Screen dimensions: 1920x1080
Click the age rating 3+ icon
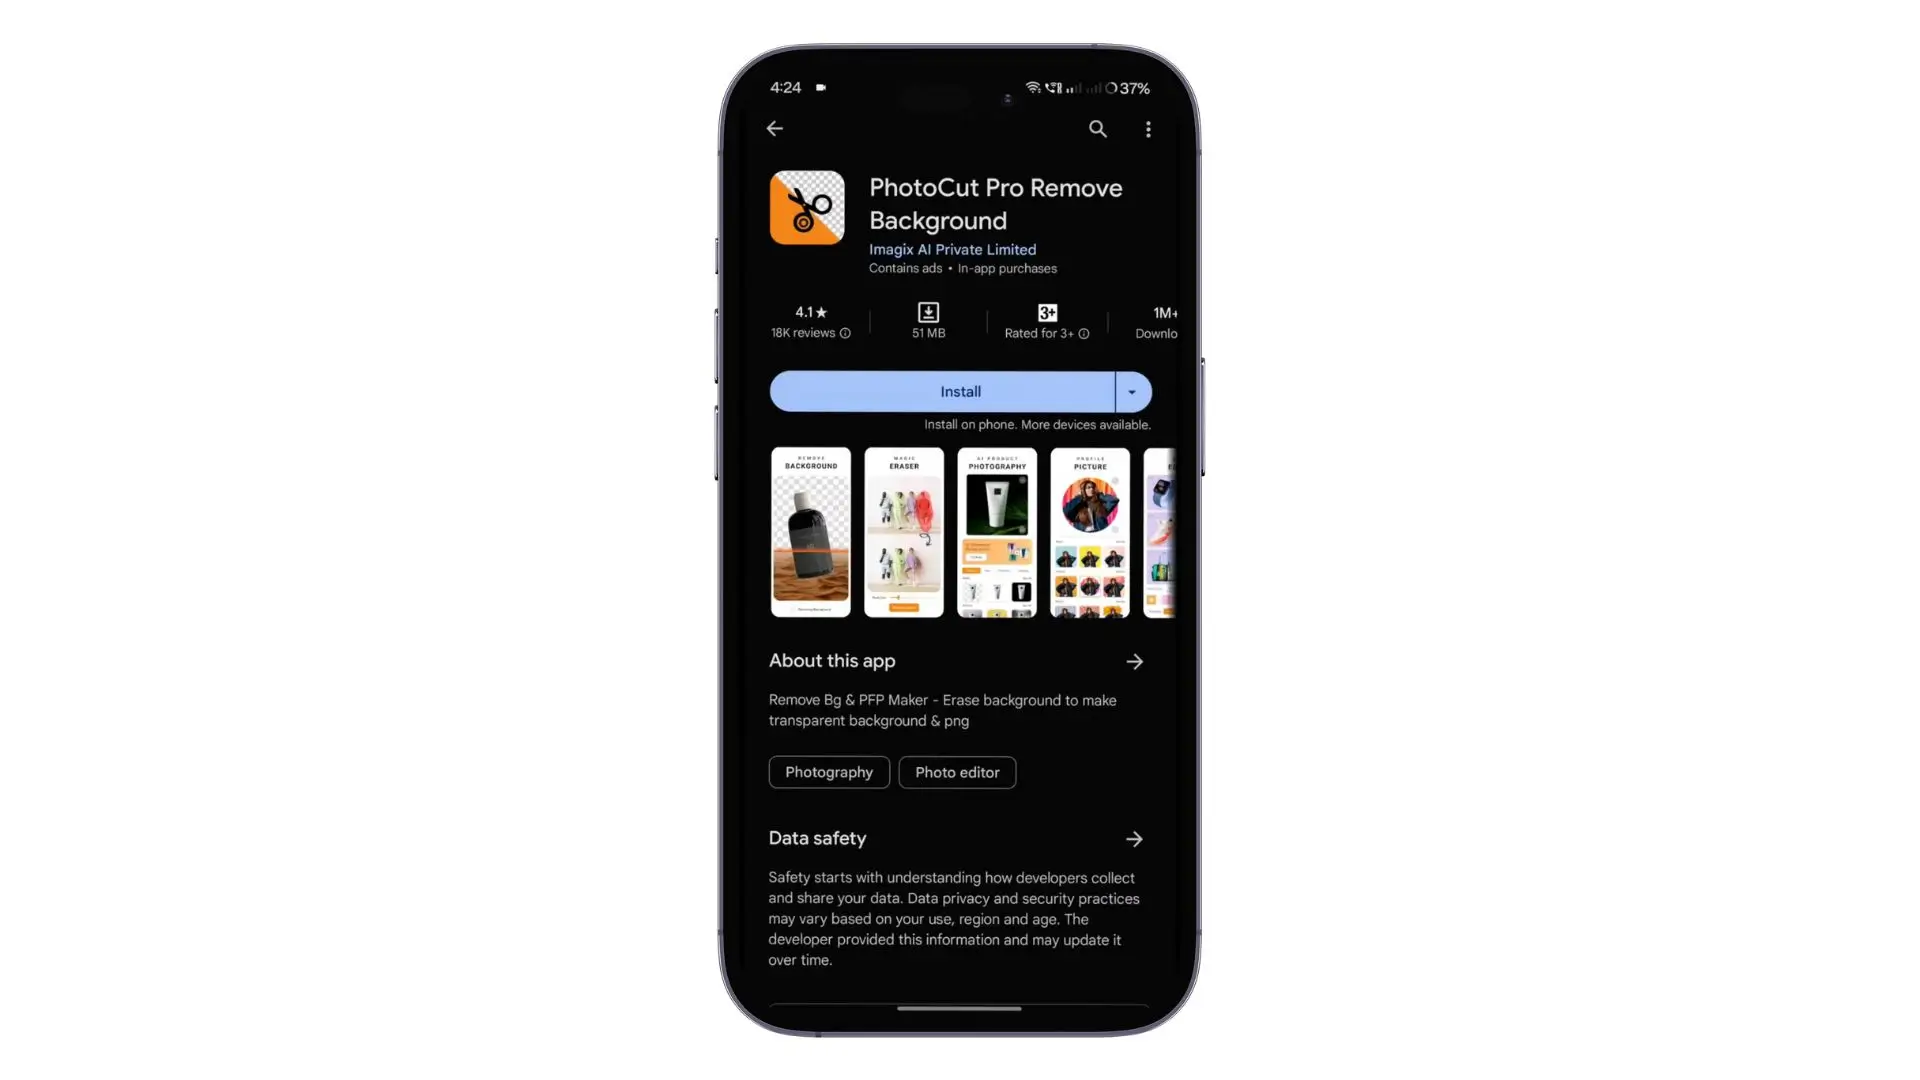(1047, 311)
